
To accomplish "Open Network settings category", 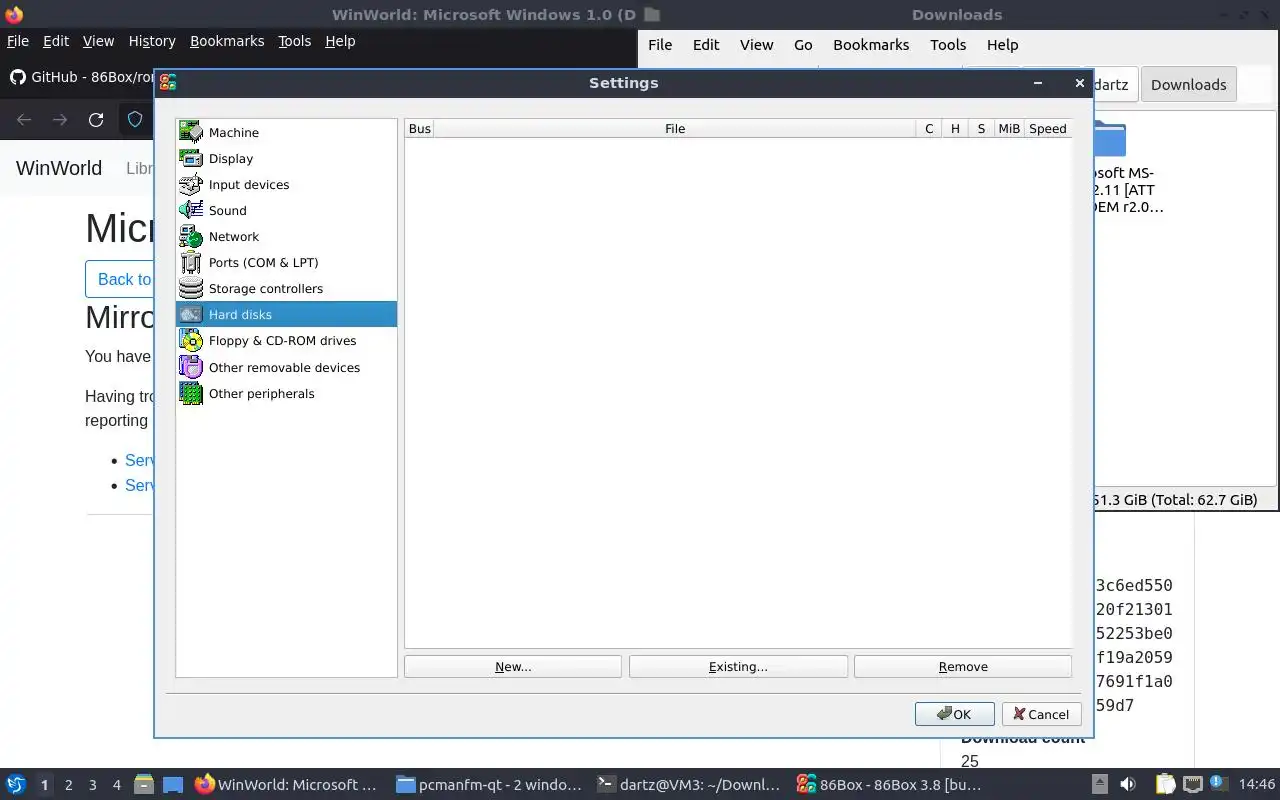I will [286, 236].
